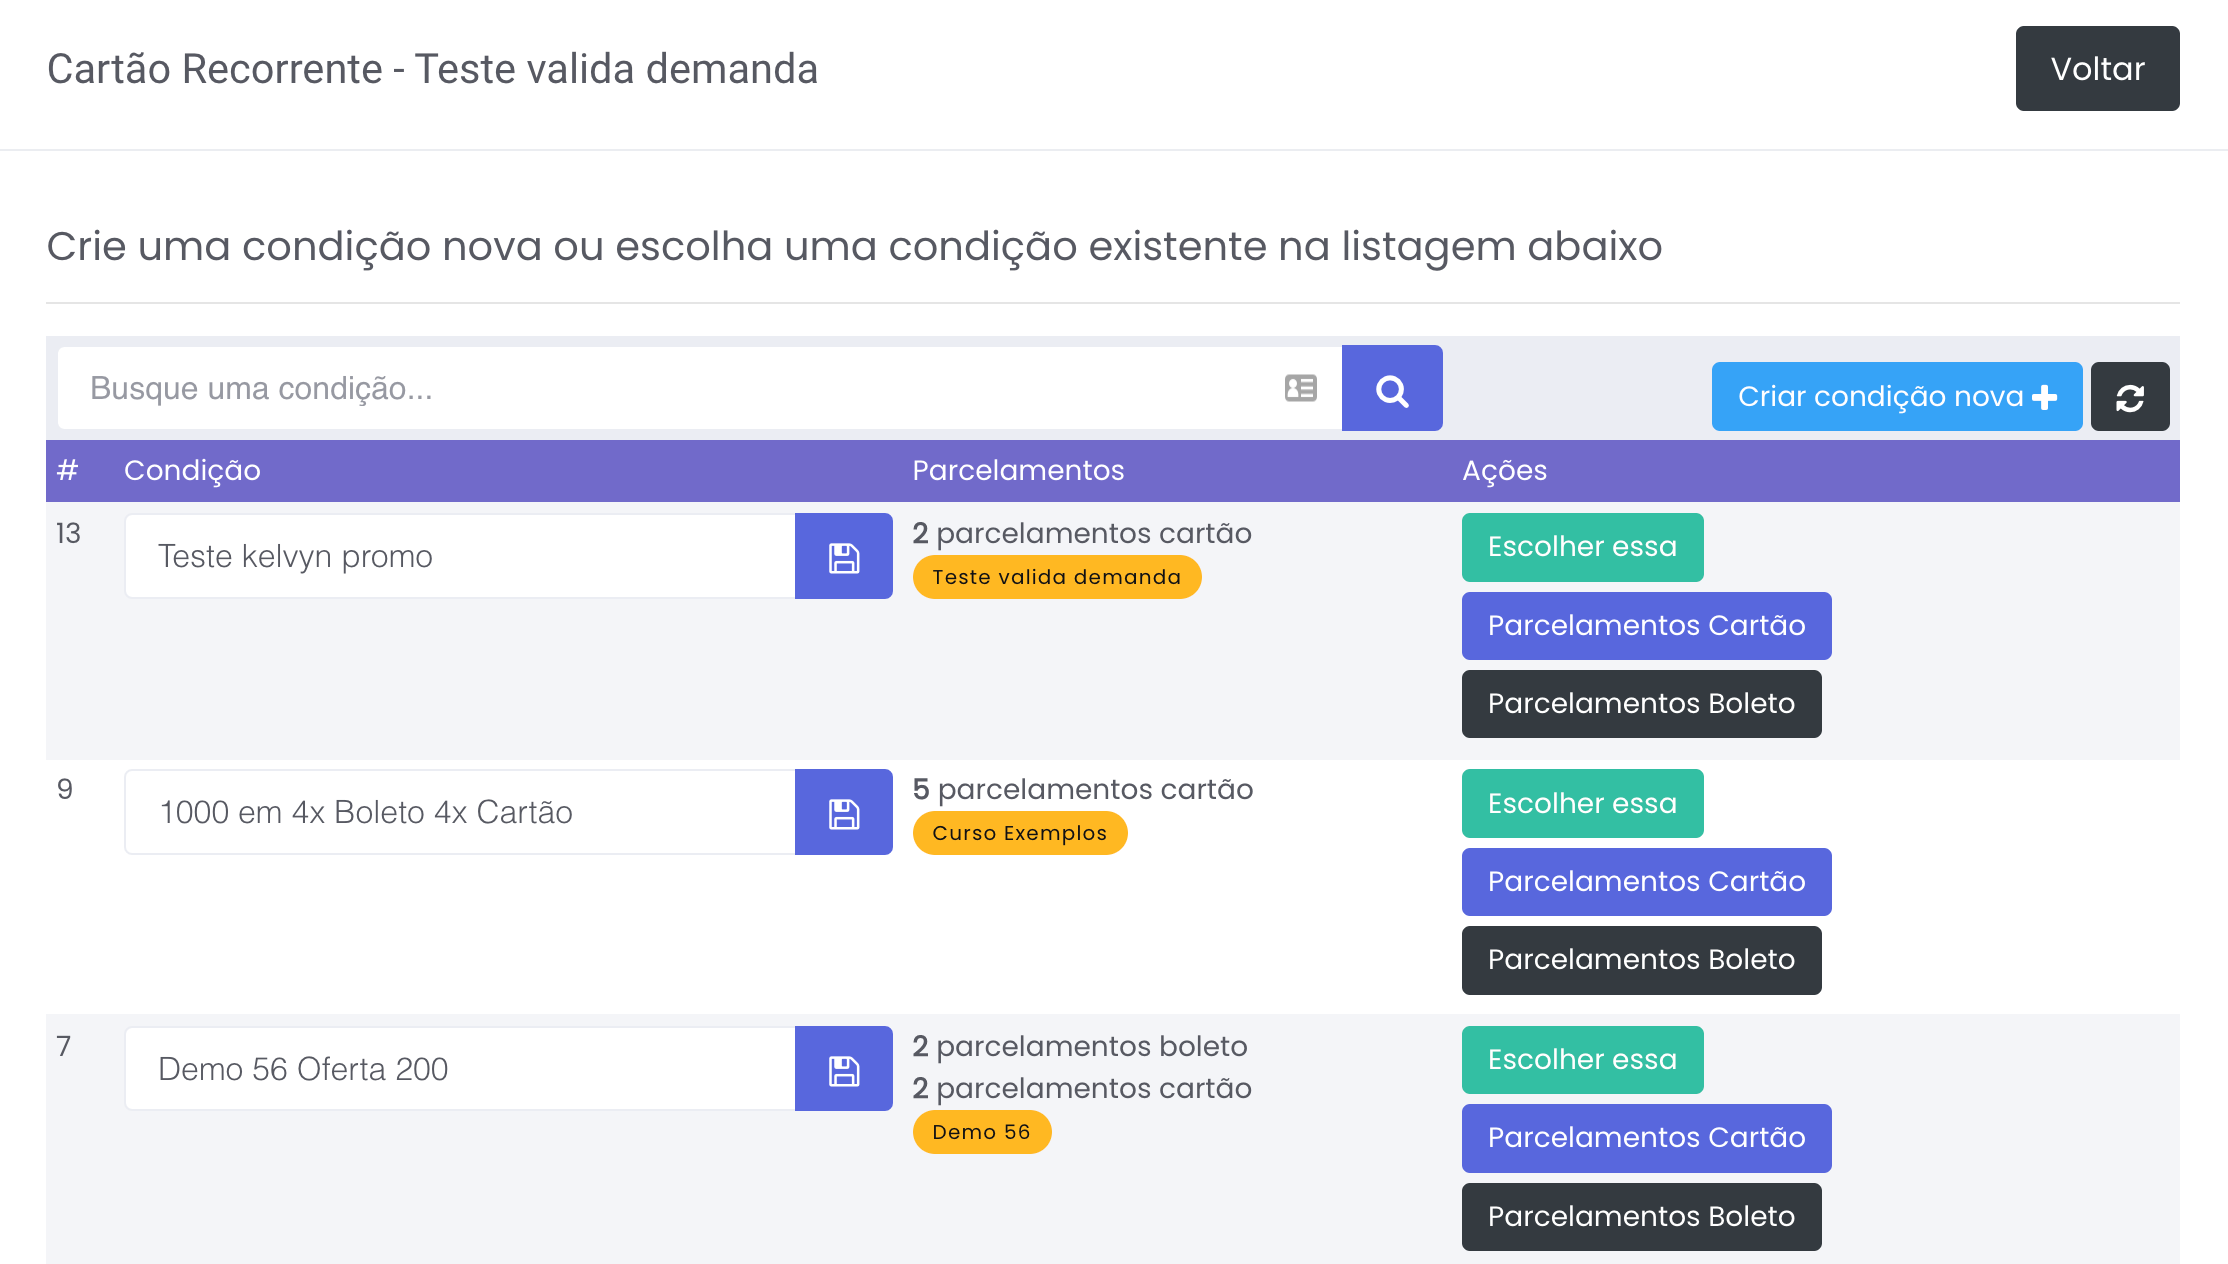Click "Criar condição nova" button
Viewport: 2228px width, 1264px height.
(x=1896, y=397)
